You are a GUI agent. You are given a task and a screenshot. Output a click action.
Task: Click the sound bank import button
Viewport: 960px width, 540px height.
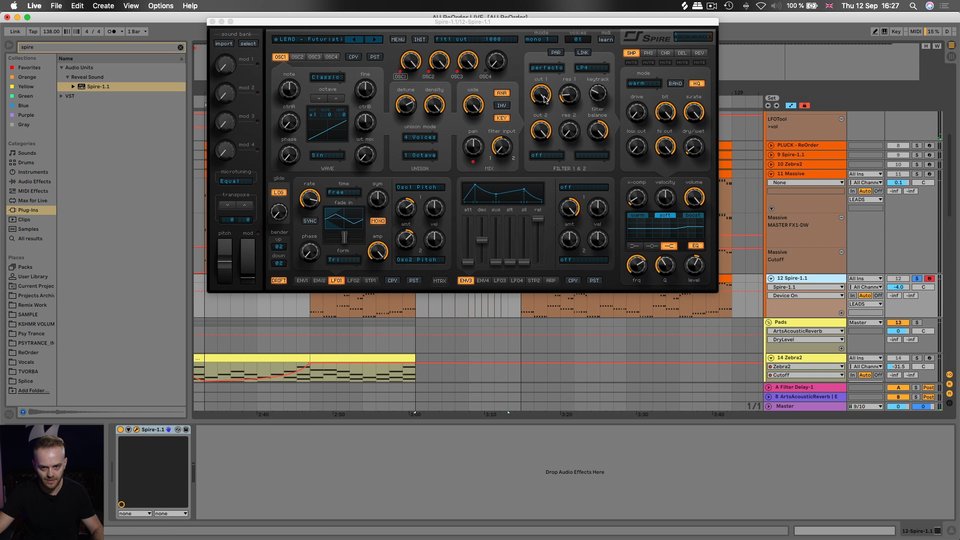pos(223,43)
